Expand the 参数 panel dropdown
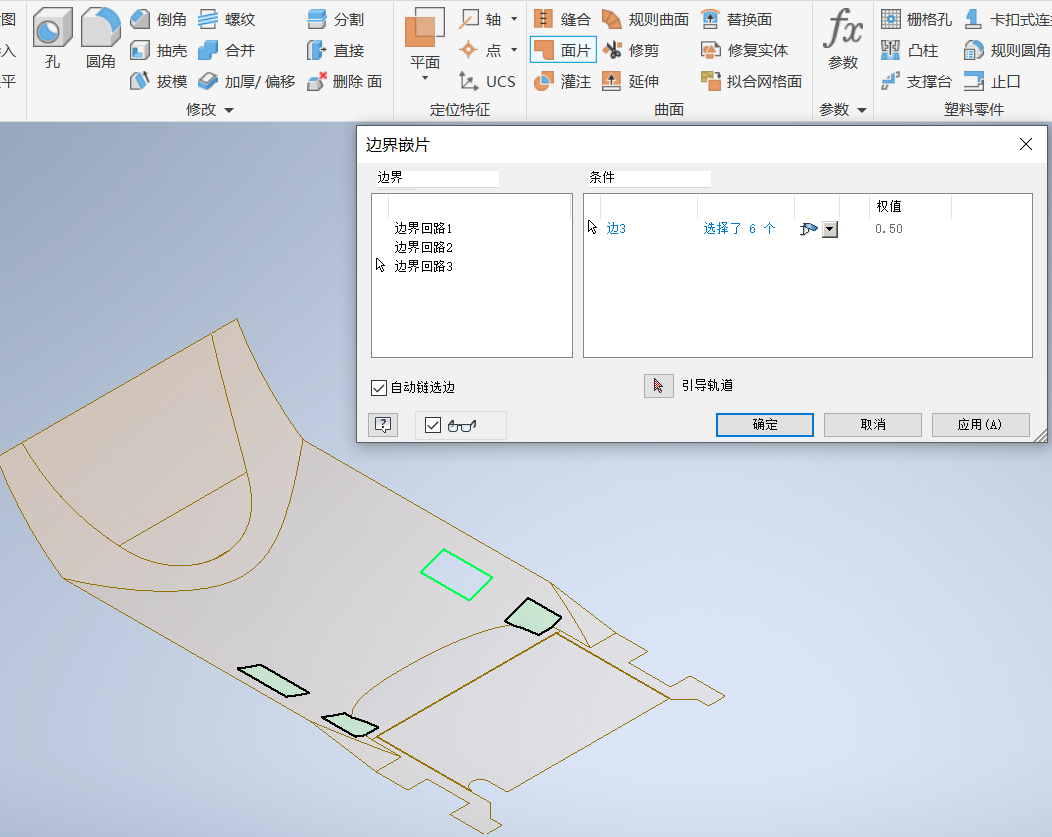Screen dimensions: 1052x837 (862, 110)
